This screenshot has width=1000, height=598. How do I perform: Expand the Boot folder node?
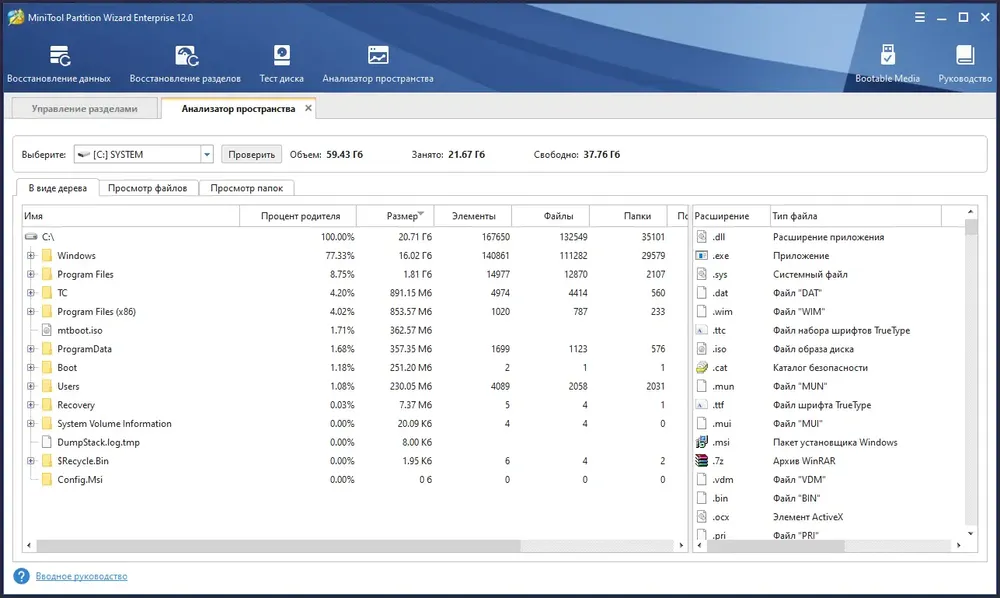(x=30, y=367)
